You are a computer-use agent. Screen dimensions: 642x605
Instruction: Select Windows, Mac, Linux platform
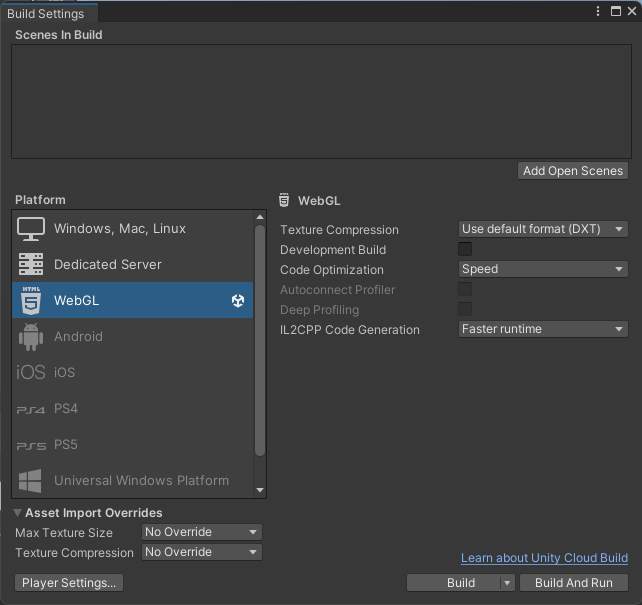point(133,228)
